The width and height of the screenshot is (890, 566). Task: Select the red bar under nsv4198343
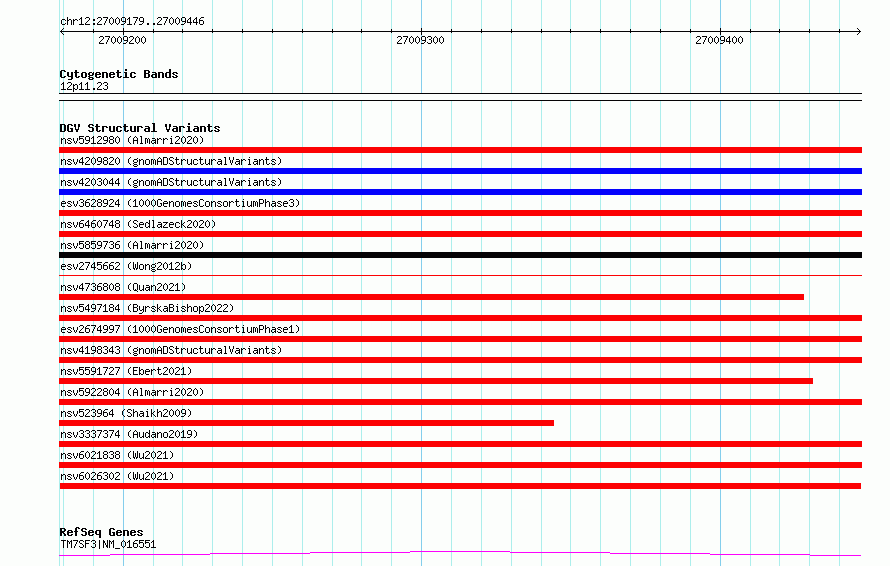[460, 360]
